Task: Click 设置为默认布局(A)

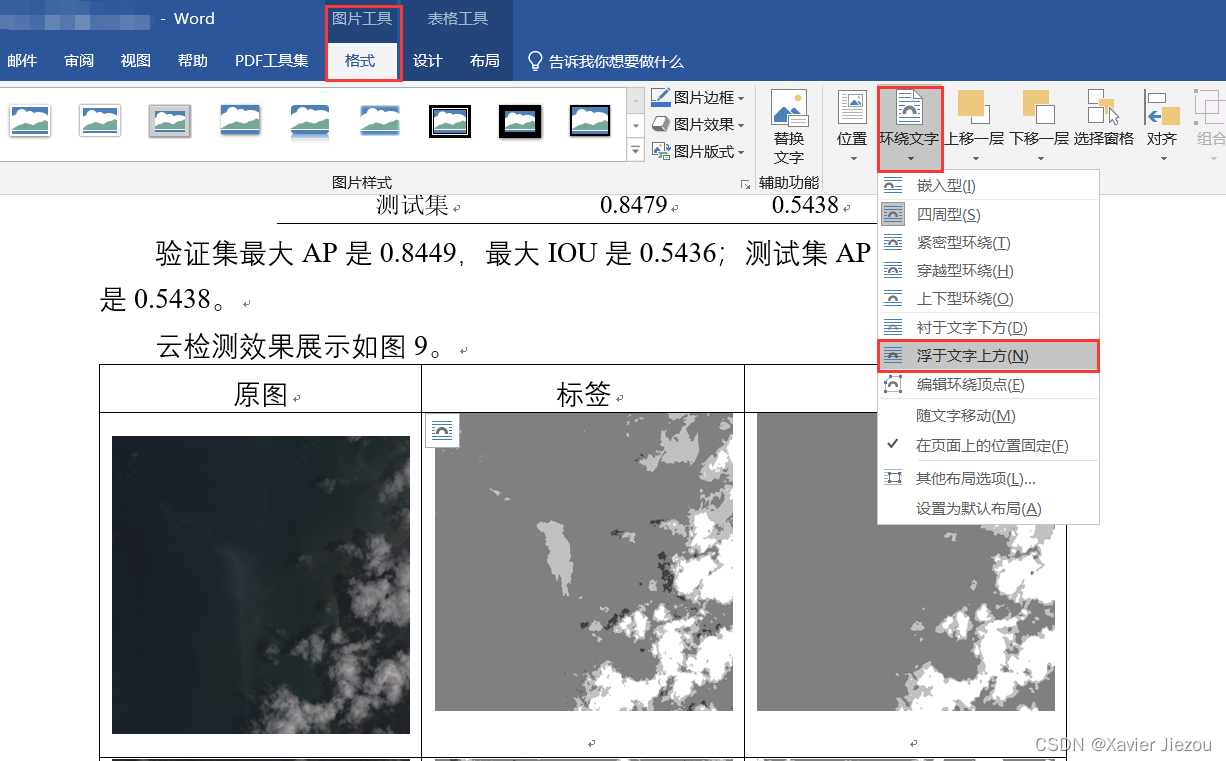Action: click(x=988, y=508)
